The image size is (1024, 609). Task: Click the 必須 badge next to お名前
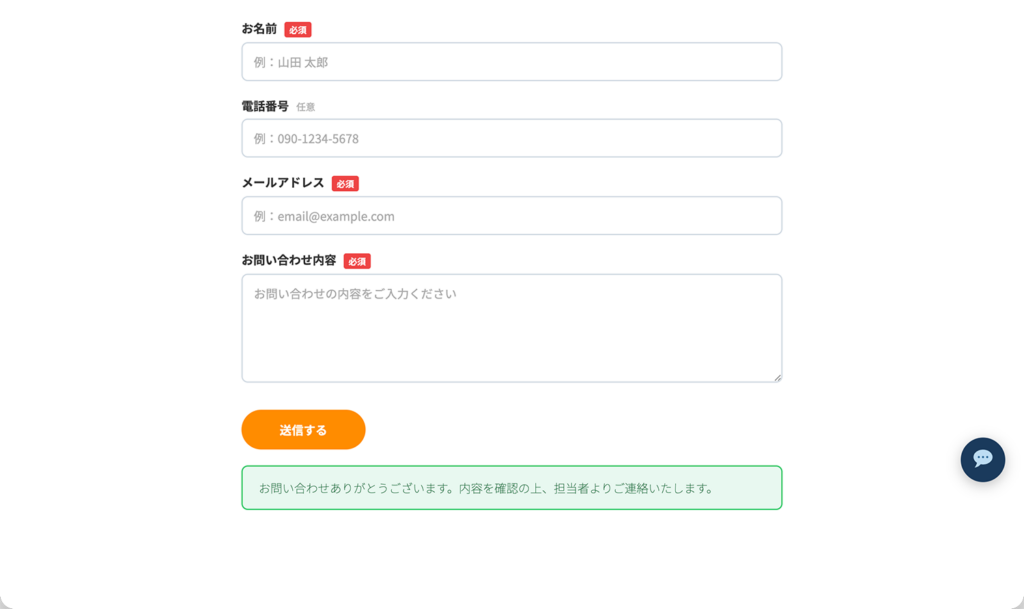click(297, 29)
